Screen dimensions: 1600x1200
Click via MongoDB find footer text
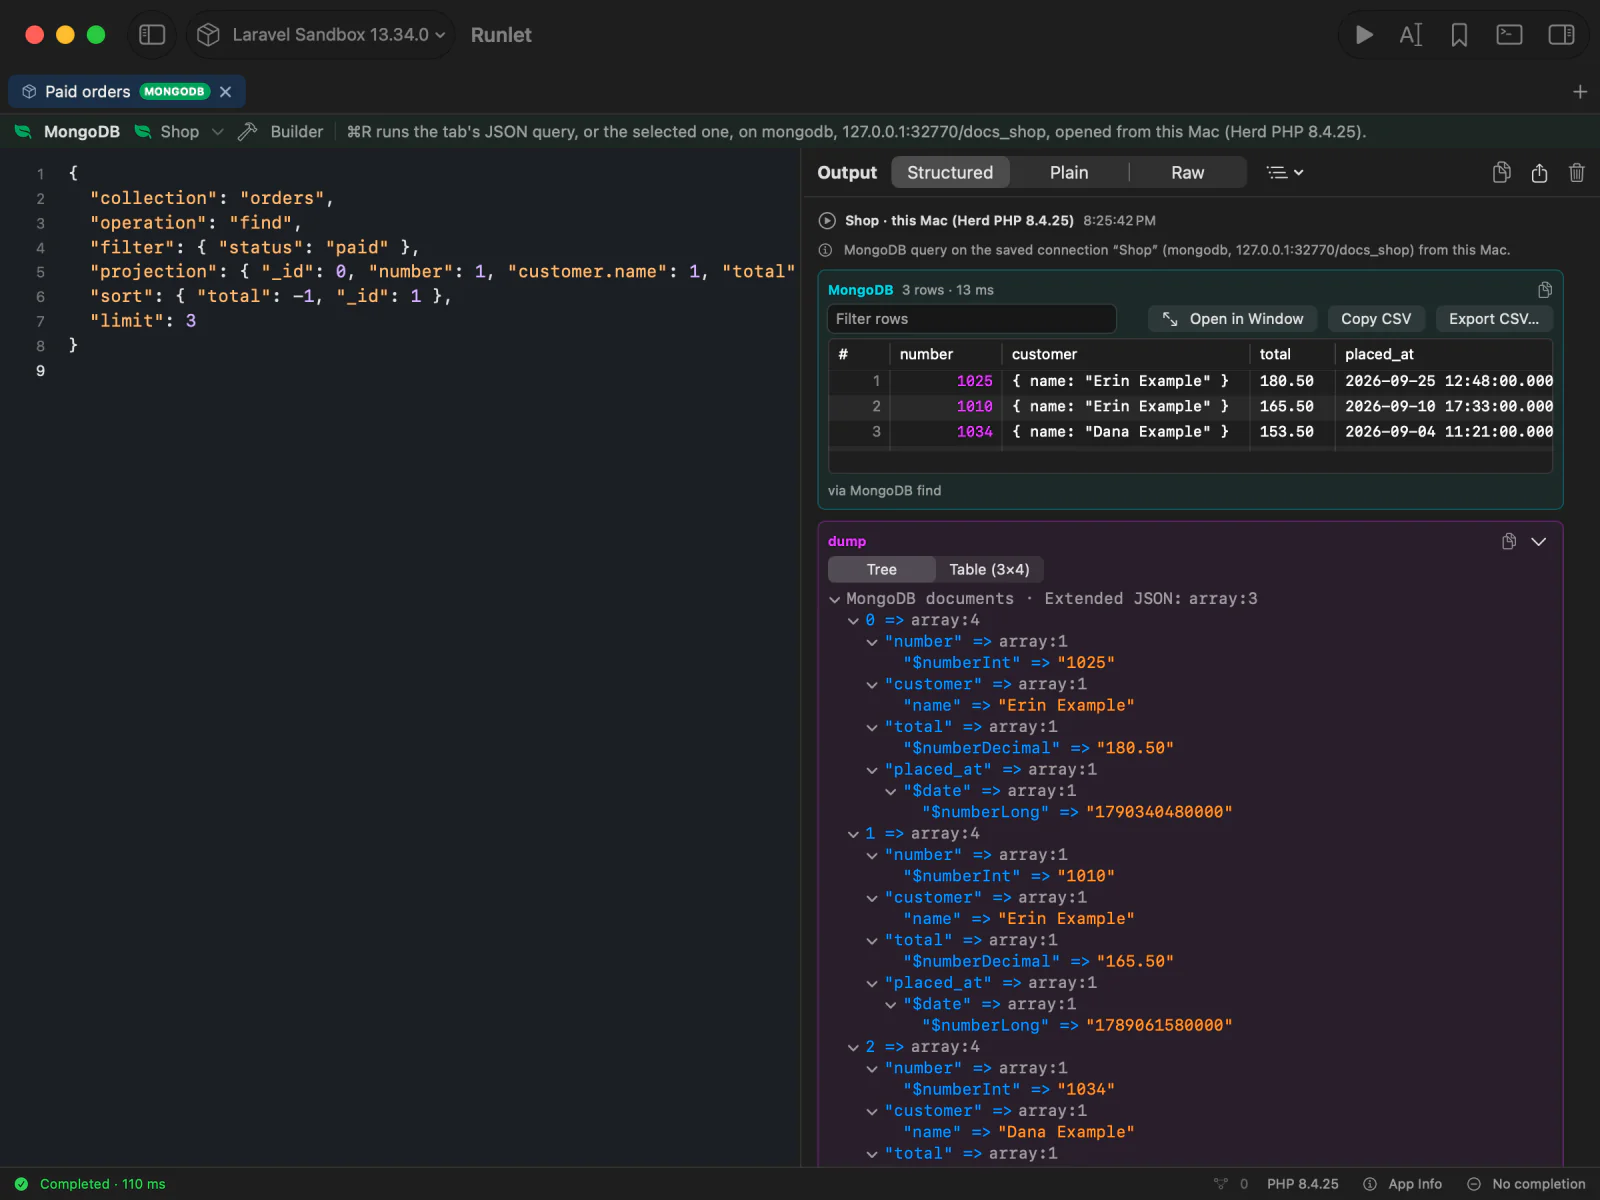[x=884, y=491]
